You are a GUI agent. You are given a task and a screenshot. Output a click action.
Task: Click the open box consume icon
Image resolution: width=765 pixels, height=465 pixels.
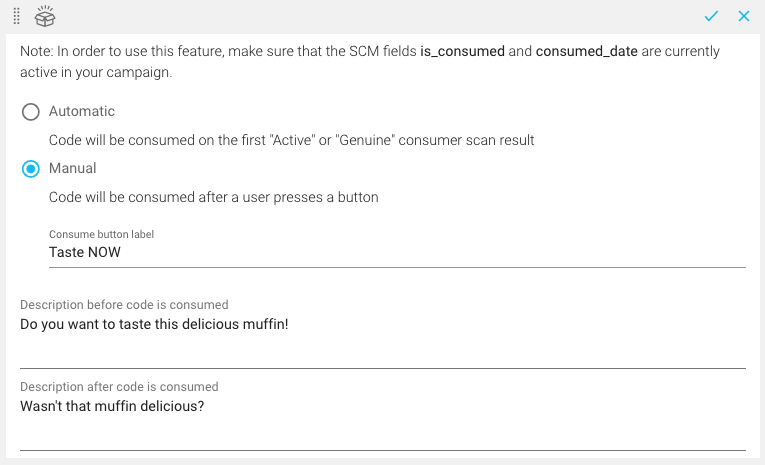(45, 16)
